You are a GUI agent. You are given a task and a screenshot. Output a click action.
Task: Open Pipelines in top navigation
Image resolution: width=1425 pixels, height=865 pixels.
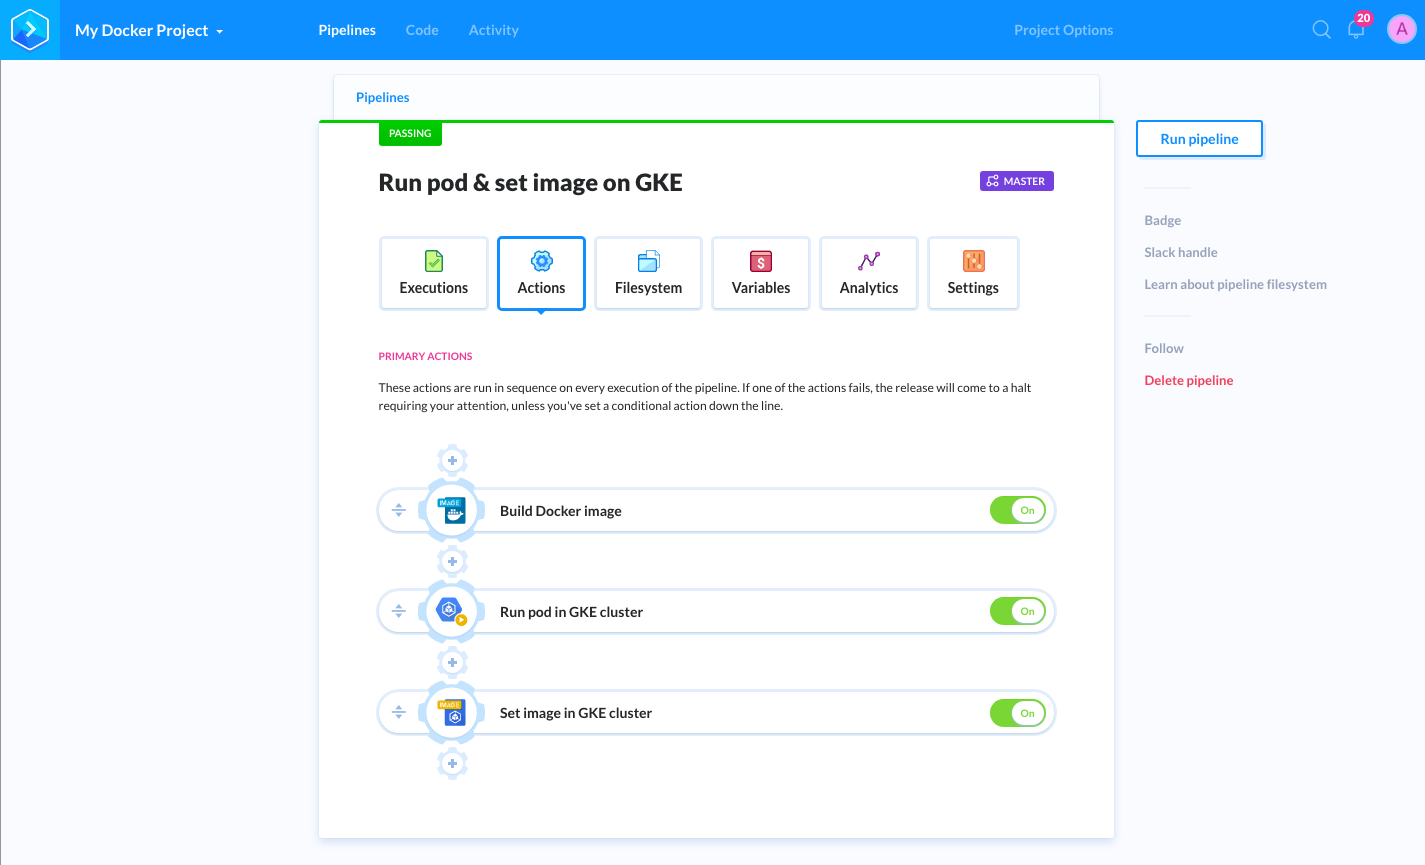tap(347, 30)
